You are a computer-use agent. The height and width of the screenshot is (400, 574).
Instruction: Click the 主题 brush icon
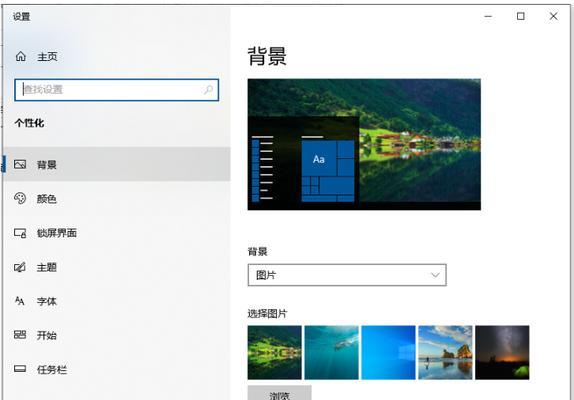pyautogui.click(x=20, y=267)
